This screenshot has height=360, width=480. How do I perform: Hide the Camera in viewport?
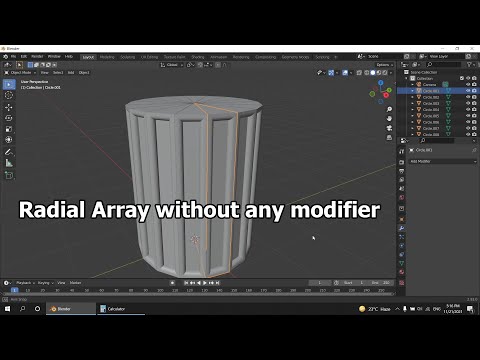coord(468,84)
